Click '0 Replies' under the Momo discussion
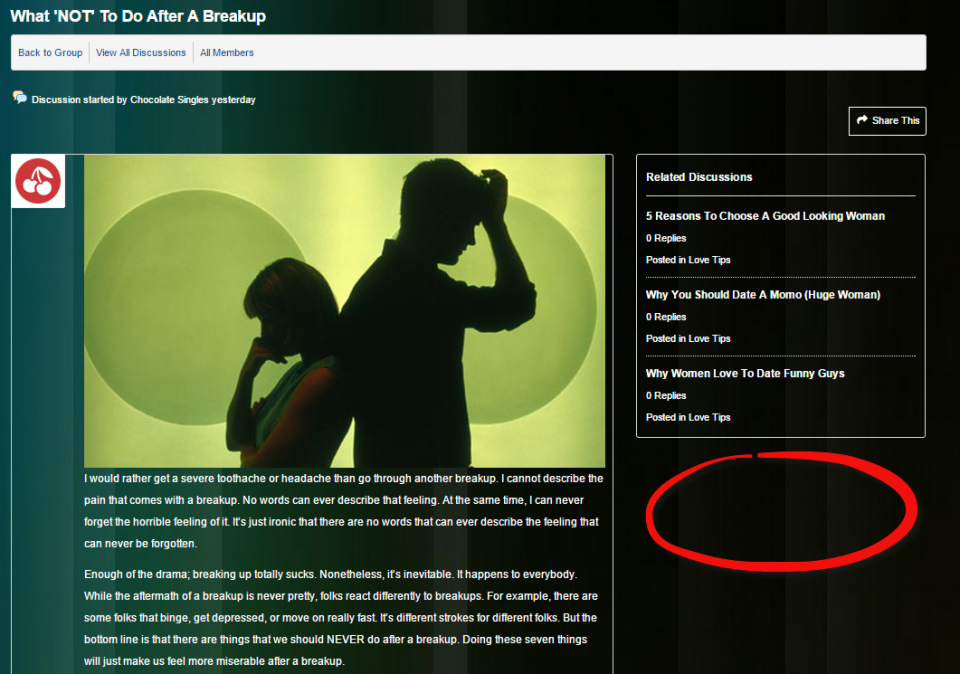The image size is (960, 674). coord(666,317)
